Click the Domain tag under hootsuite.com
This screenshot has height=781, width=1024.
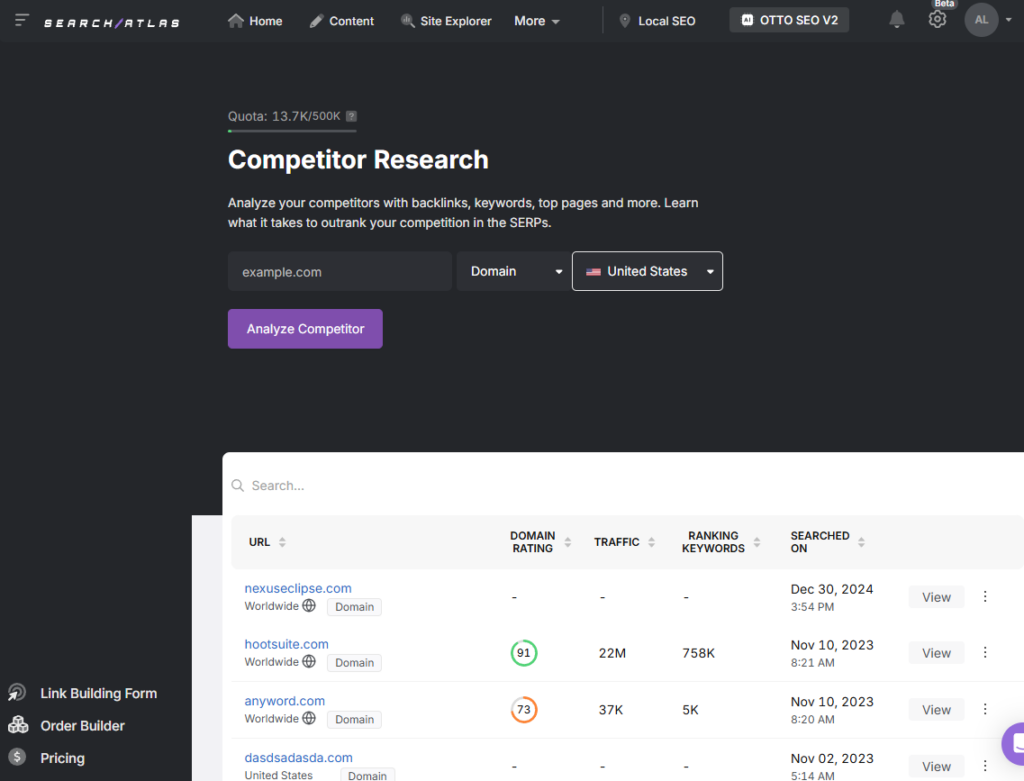coord(355,663)
